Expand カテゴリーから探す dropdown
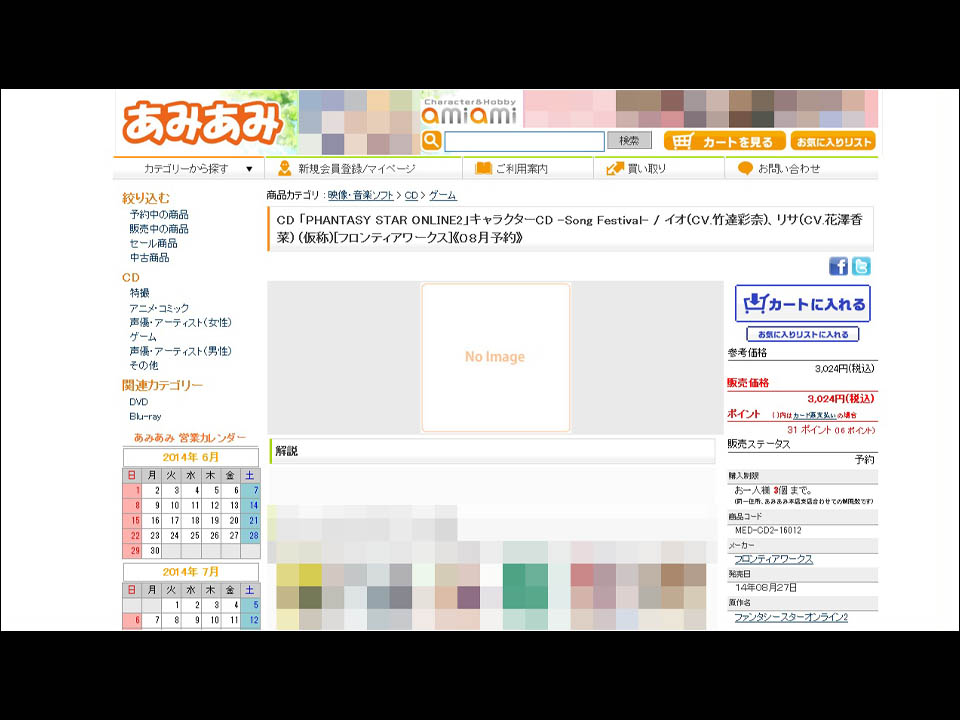 (189, 168)
